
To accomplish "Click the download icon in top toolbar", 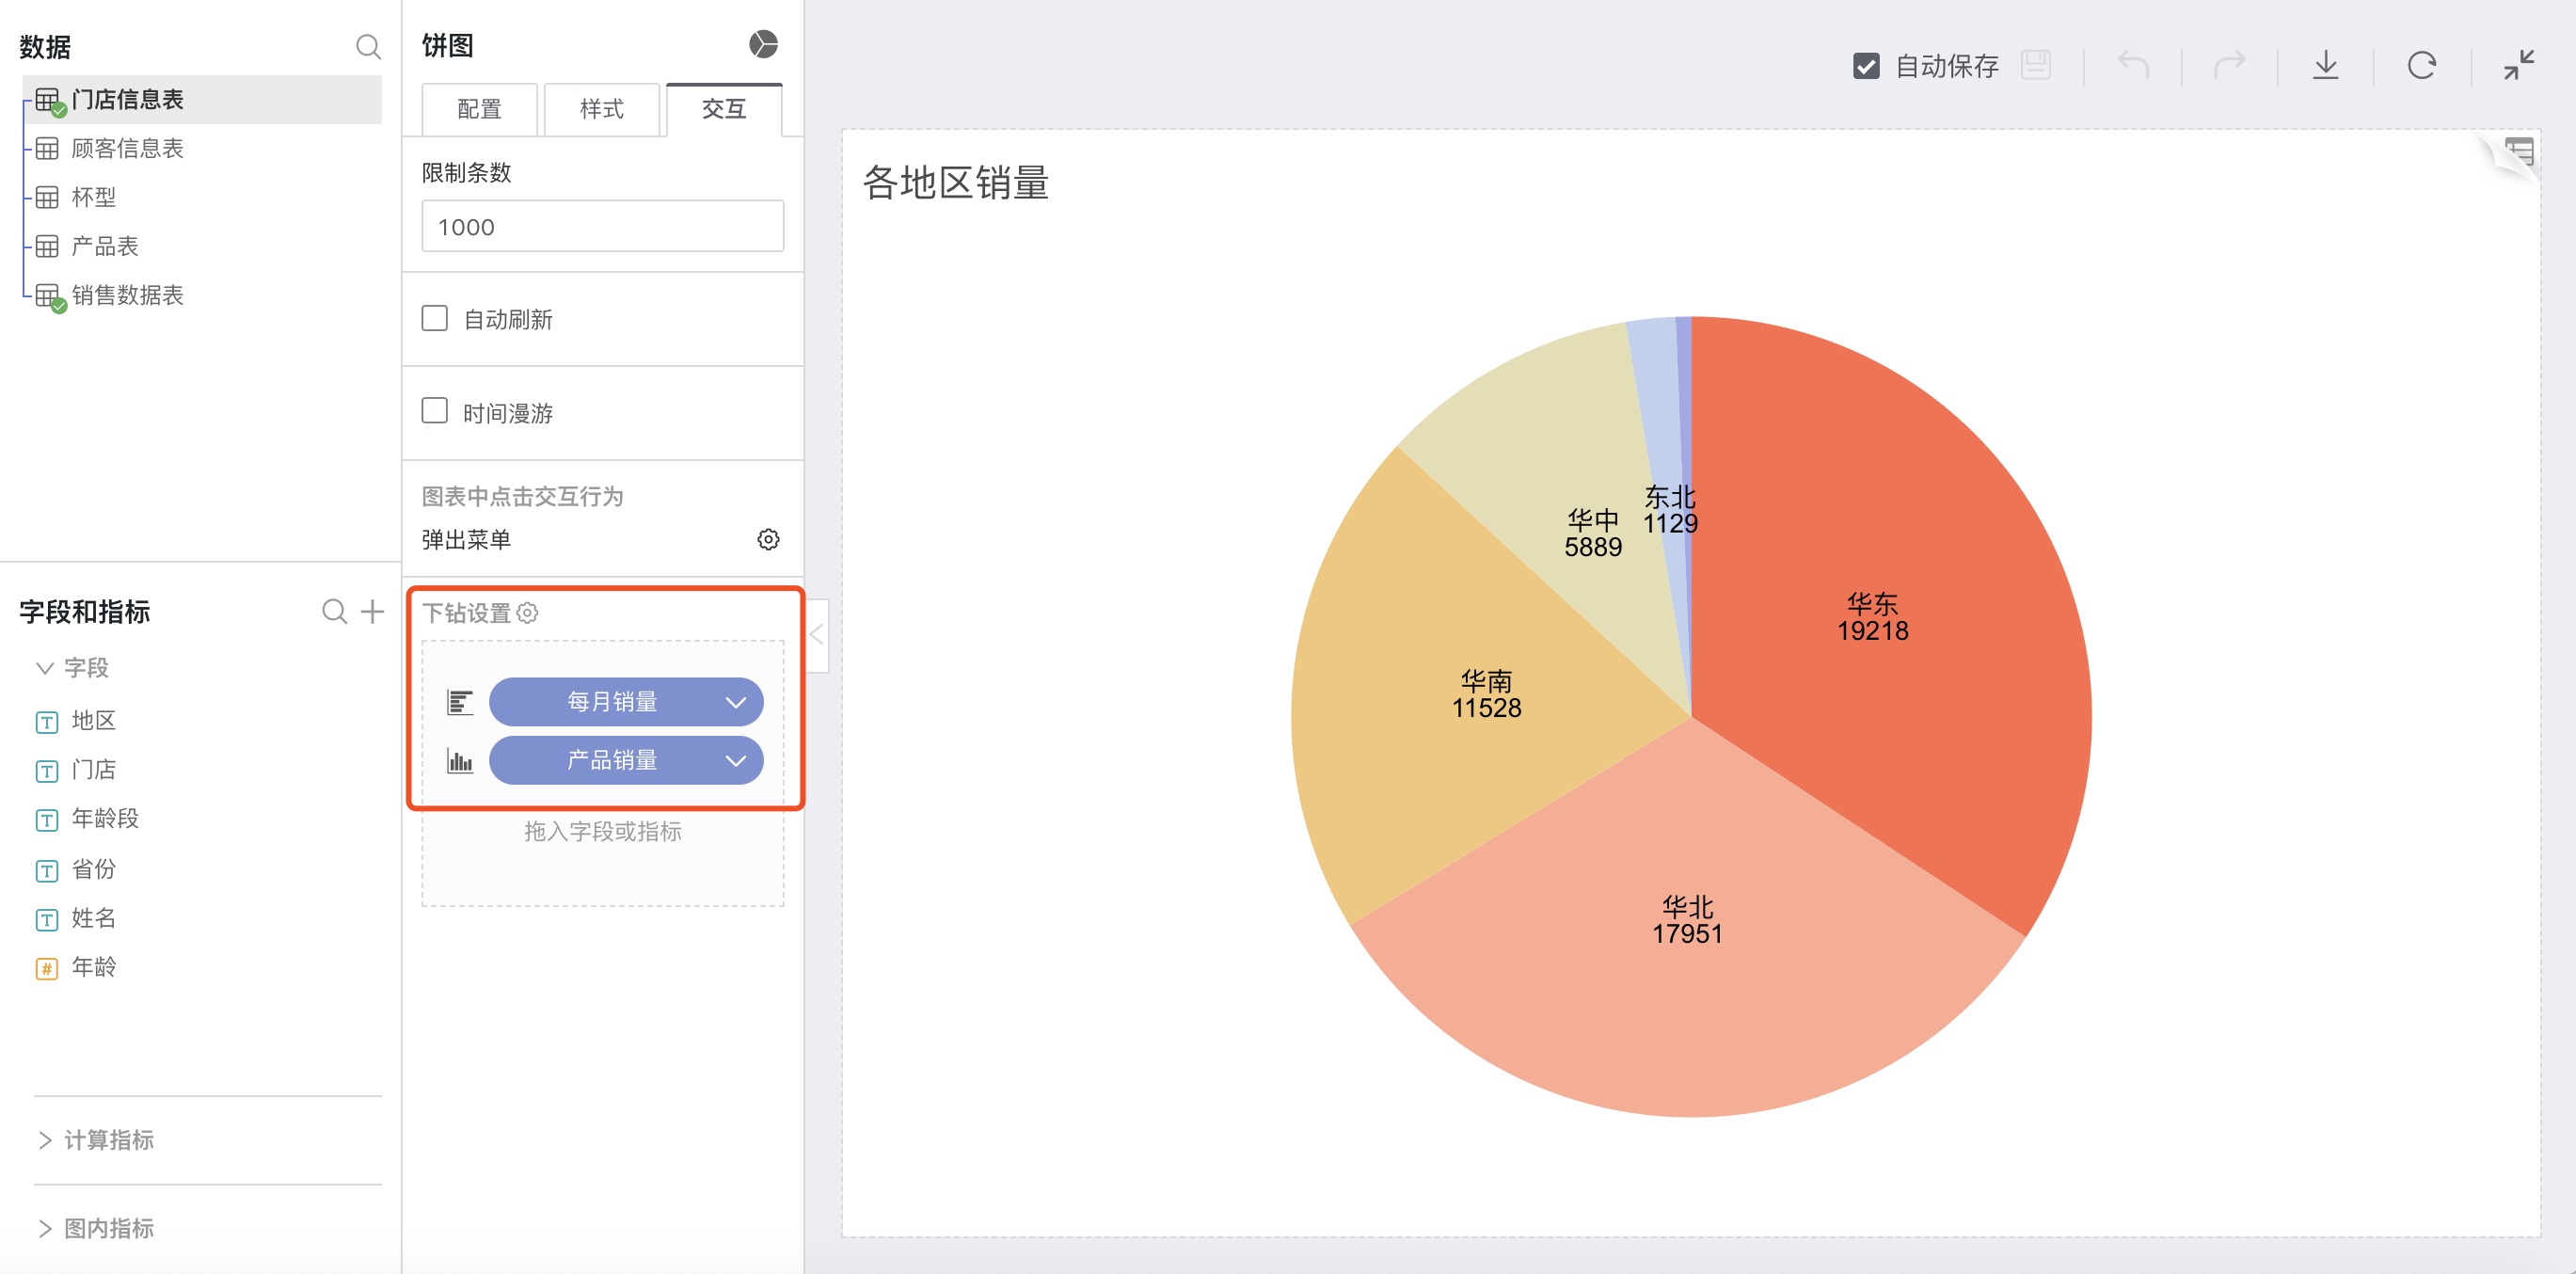I will (x=2325, y=66).
